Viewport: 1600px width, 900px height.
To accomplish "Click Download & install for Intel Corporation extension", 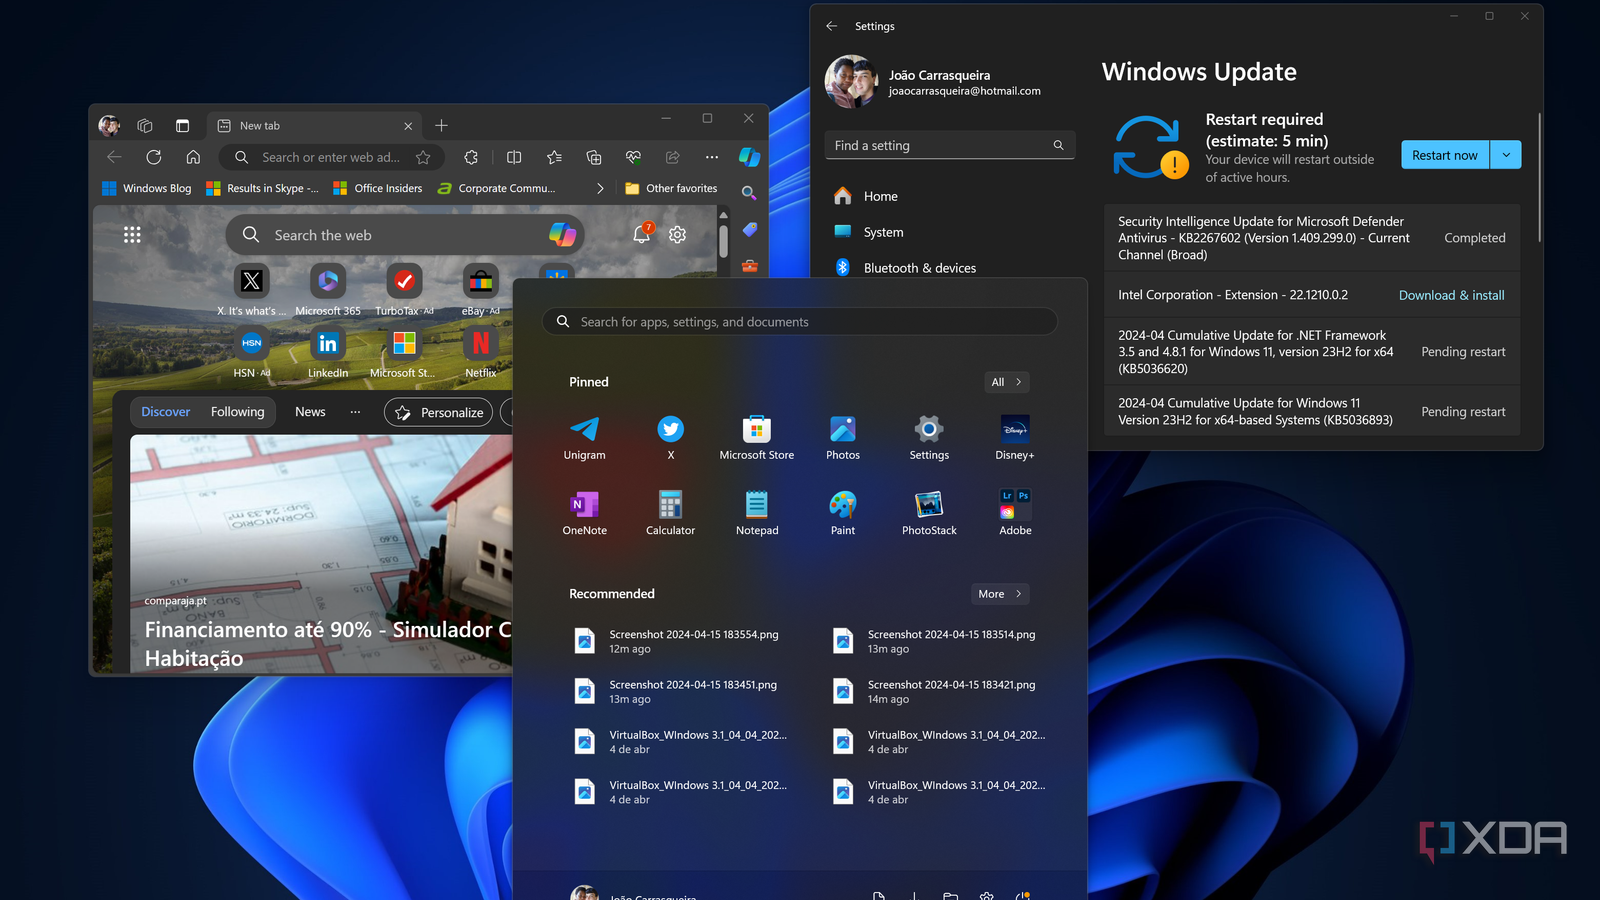I will tap(1451, 294).
